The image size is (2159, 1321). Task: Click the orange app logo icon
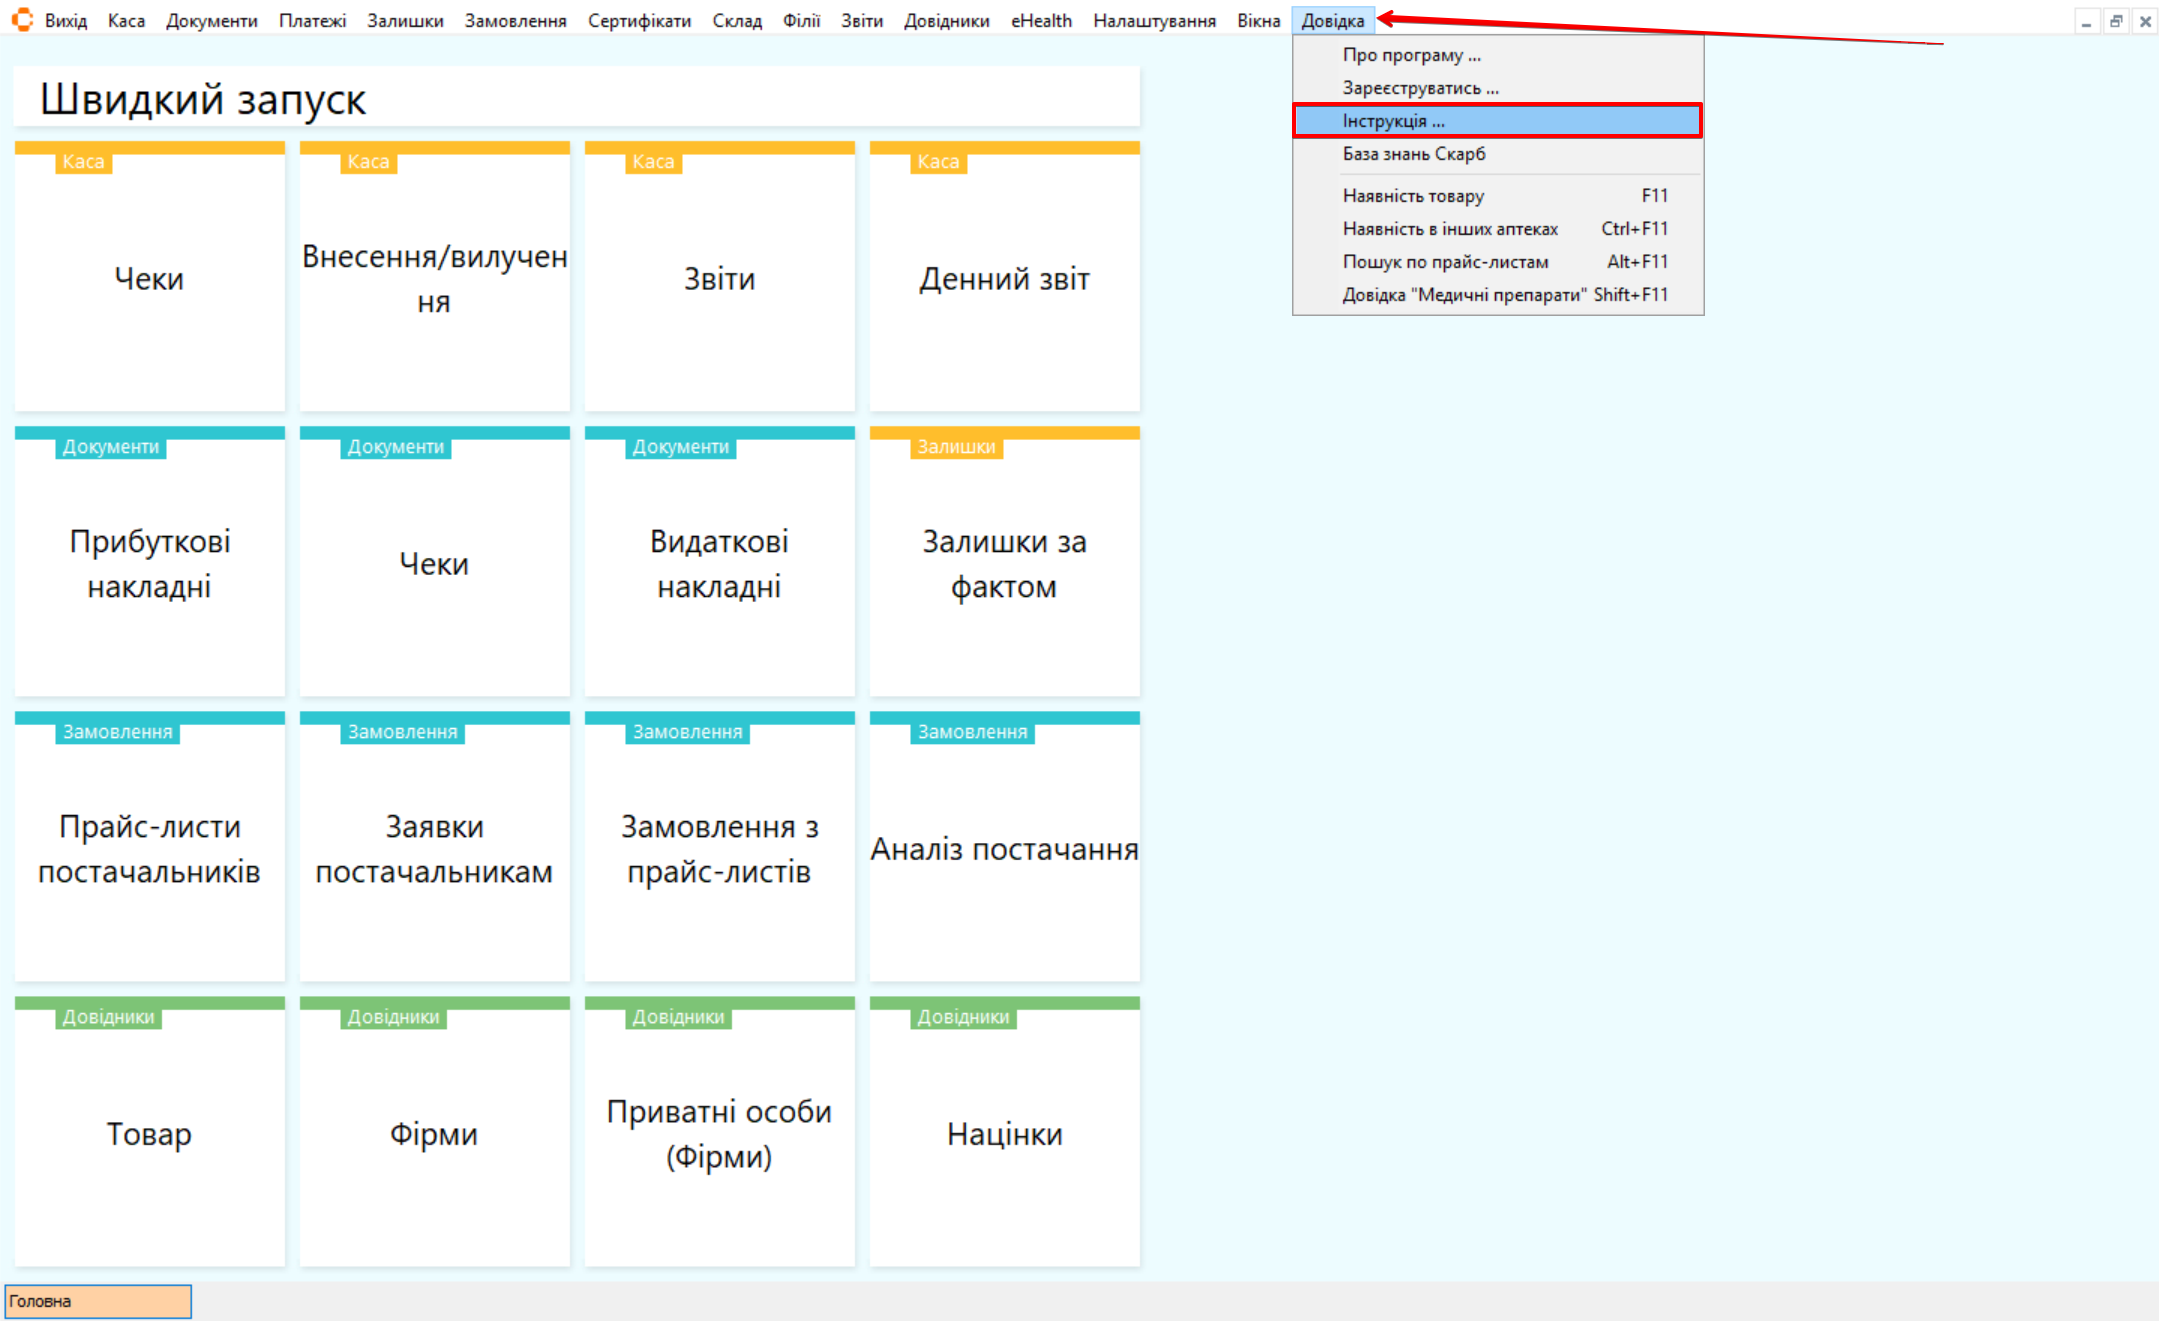click(22, 20)
